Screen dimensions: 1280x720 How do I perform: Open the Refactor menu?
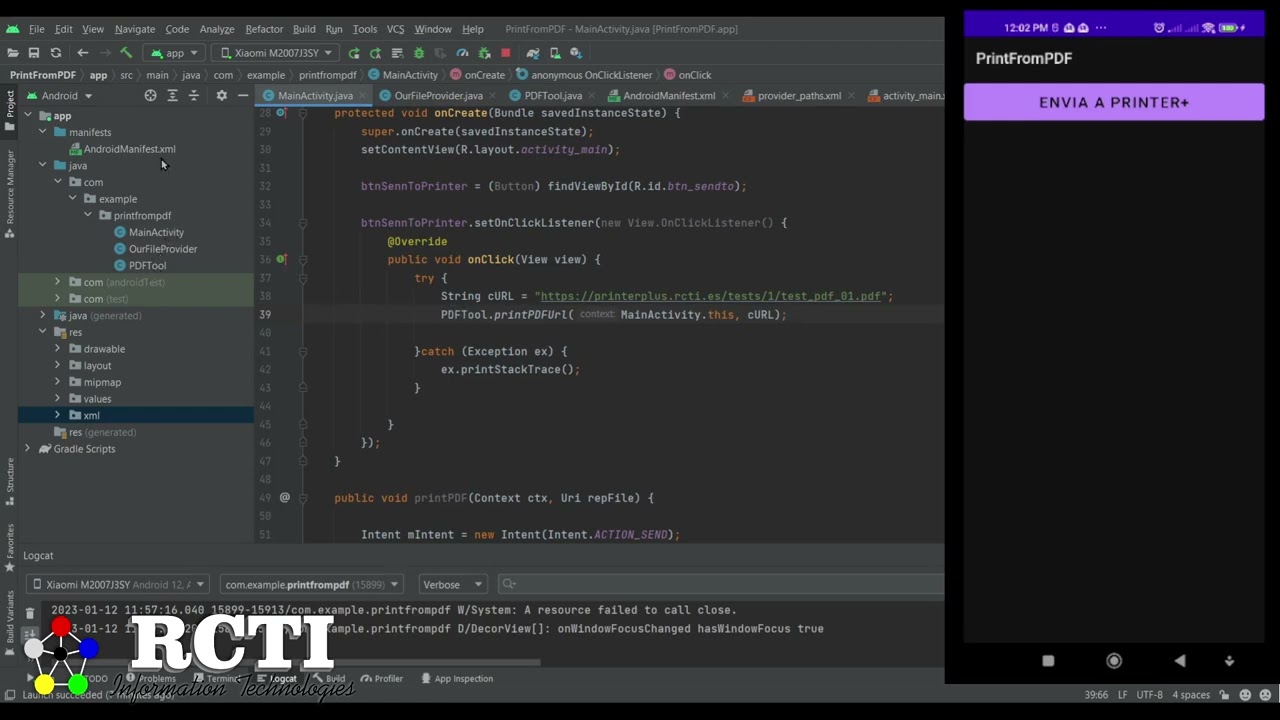pyautogui.click(x=264, y=29)
